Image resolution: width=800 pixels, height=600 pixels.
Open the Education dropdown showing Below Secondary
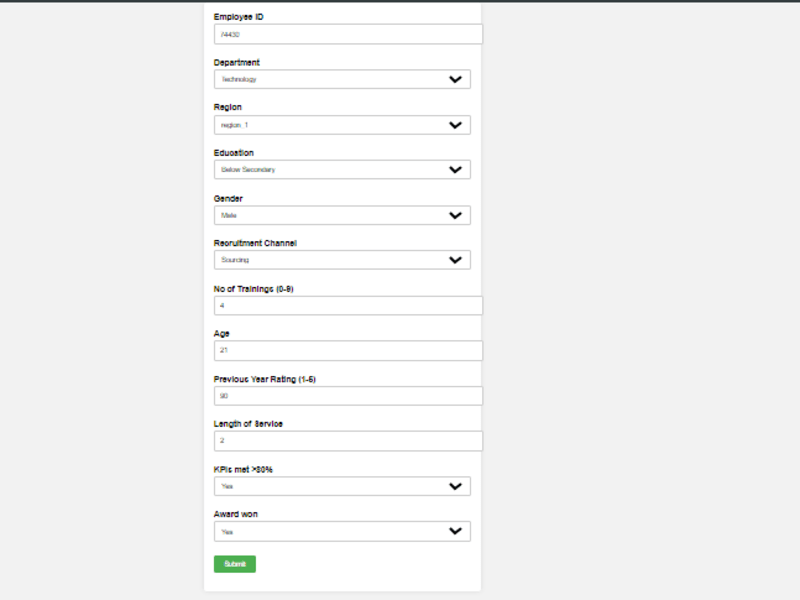coord(342,169)
